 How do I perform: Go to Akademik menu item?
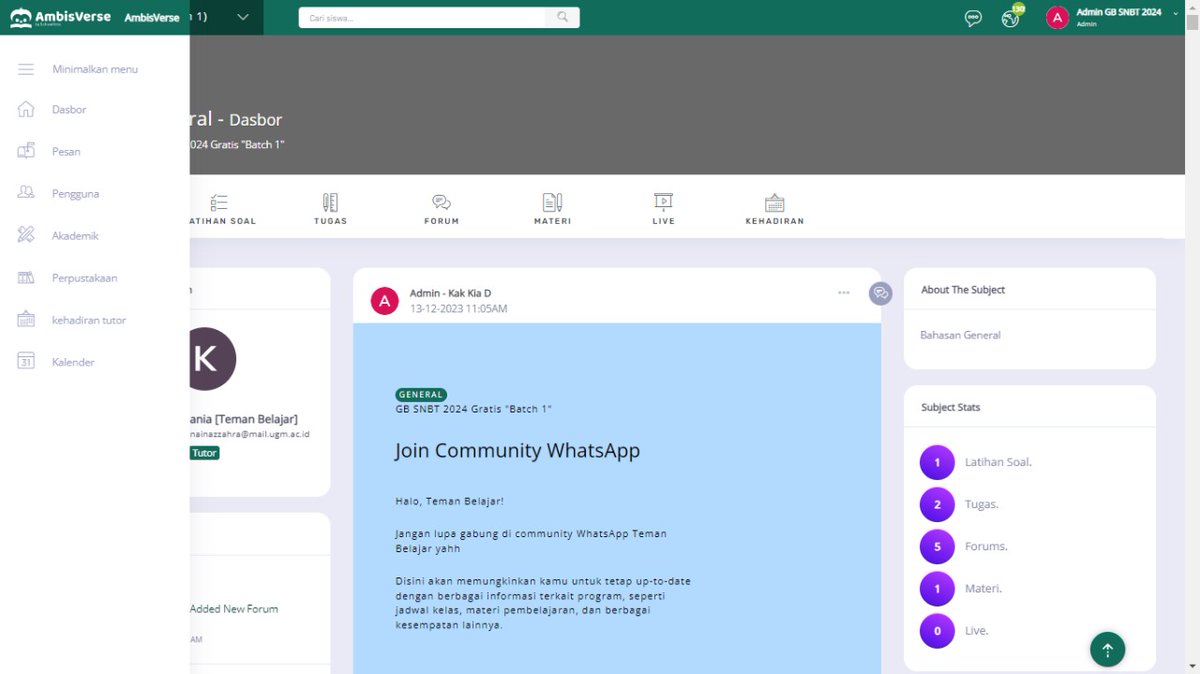75,236
